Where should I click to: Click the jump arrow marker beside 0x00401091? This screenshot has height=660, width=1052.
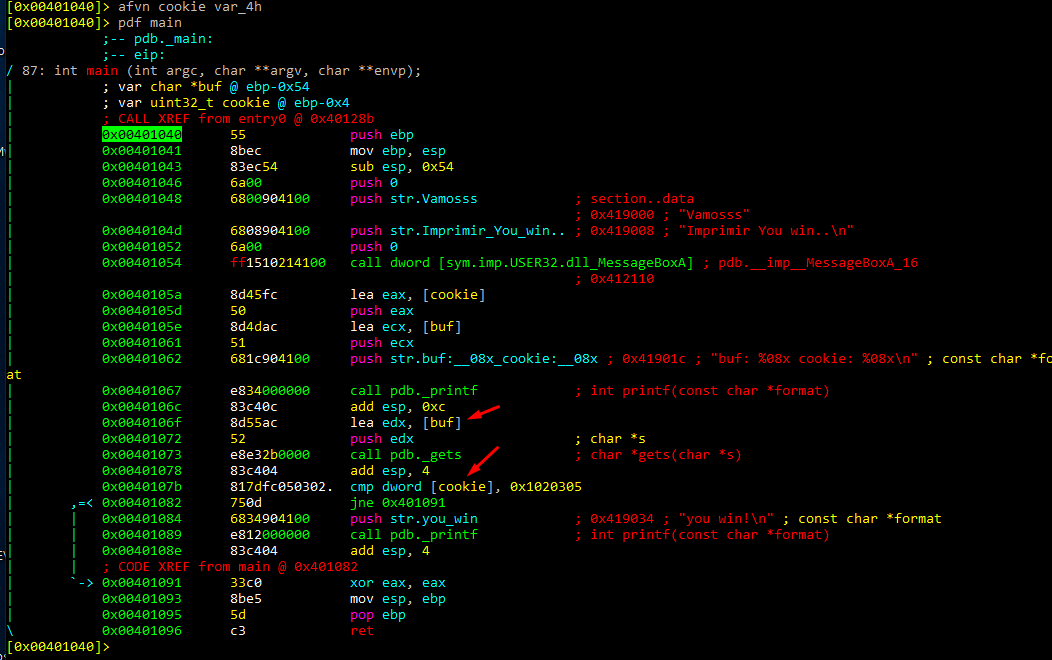[82, 583]
